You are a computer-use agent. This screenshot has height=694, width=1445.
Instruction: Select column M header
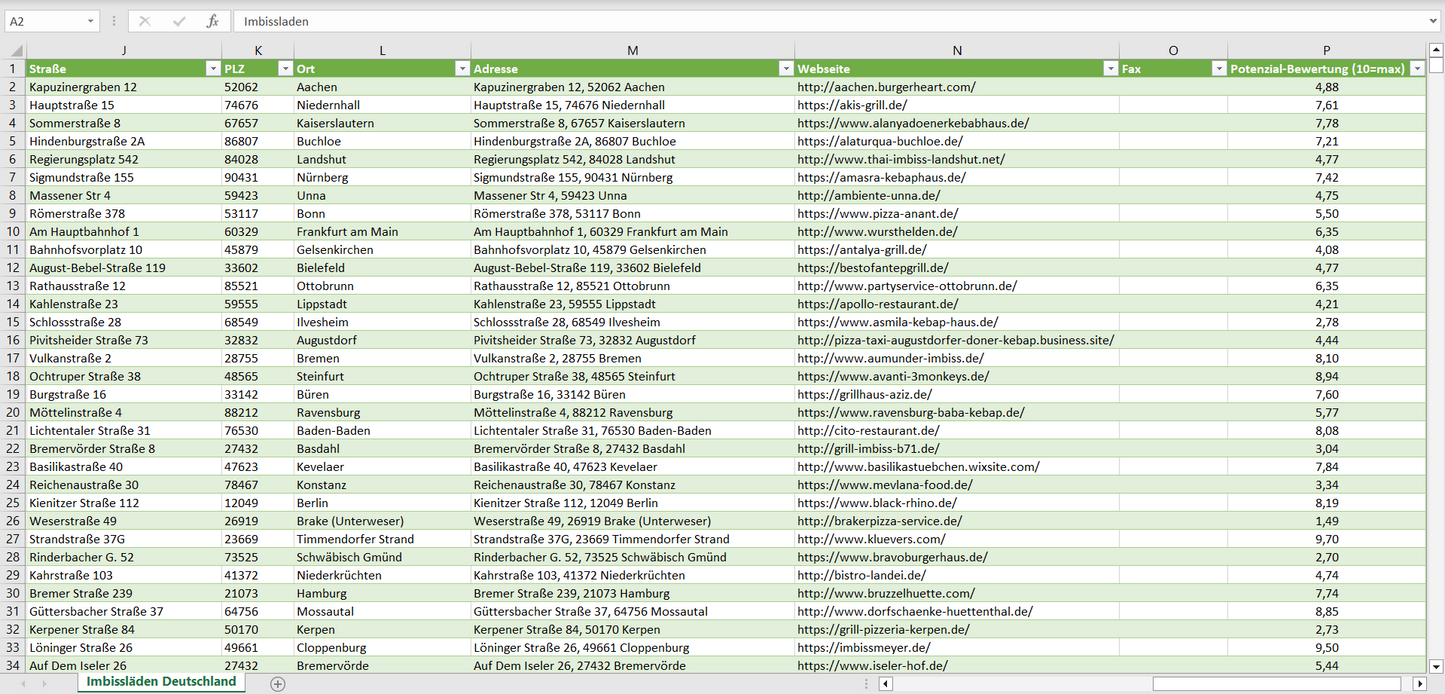632,51
